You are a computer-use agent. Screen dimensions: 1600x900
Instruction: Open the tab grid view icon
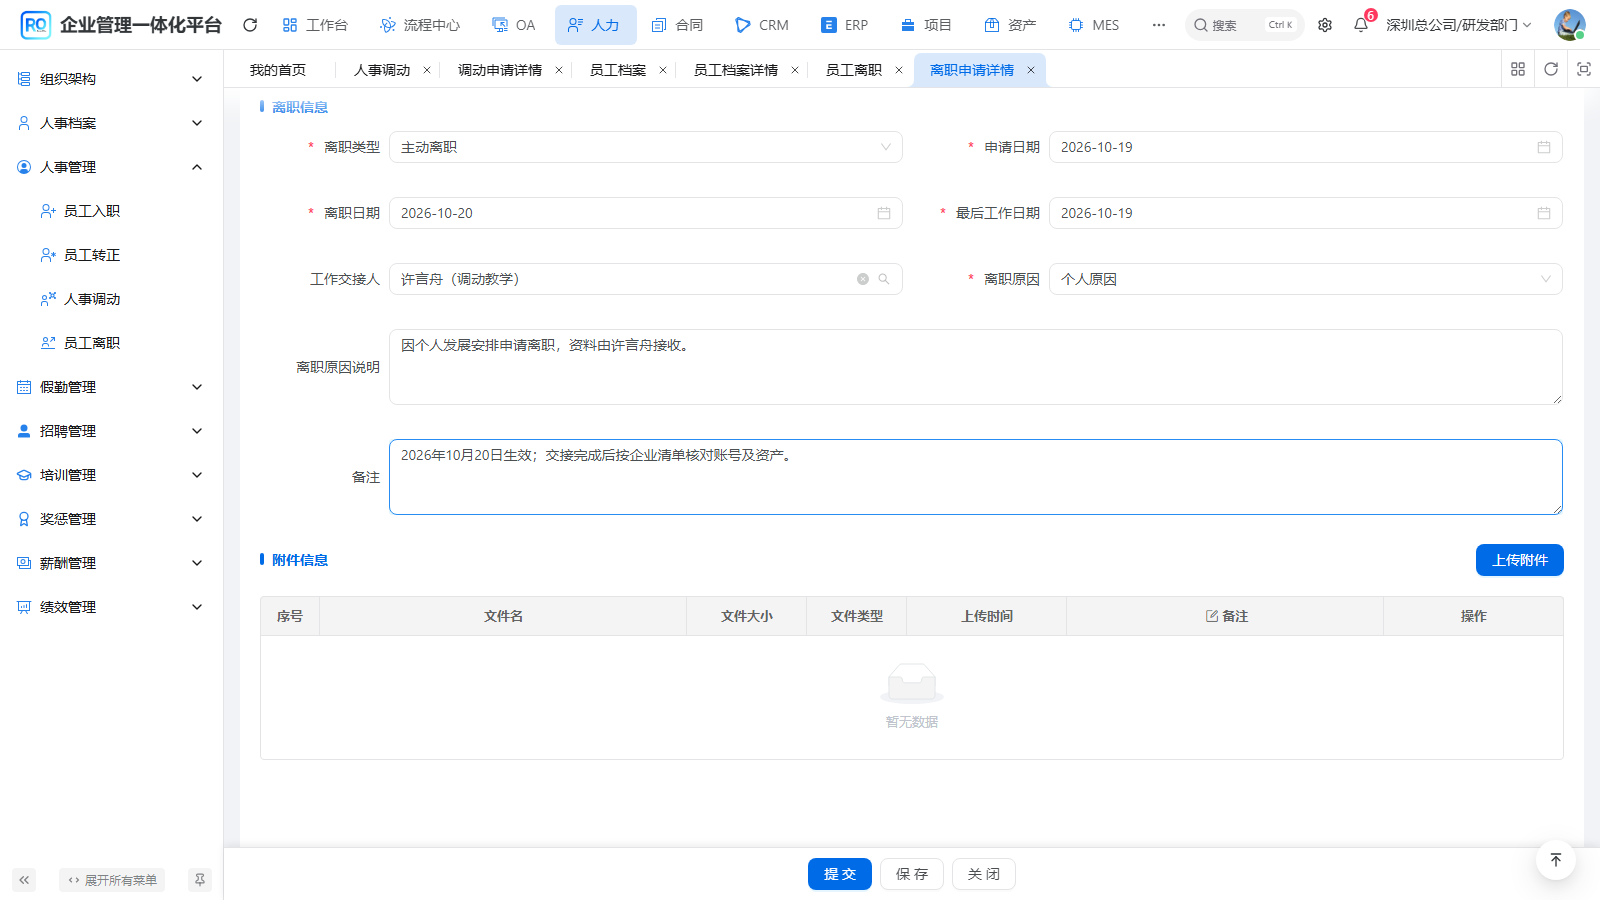(1518, 69)
